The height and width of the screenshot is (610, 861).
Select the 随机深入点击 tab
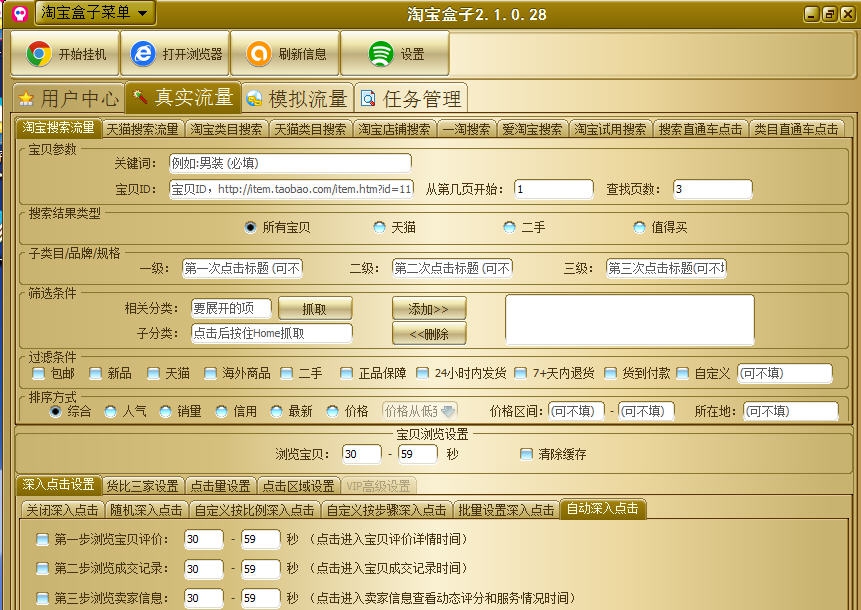tap(146, 510)
